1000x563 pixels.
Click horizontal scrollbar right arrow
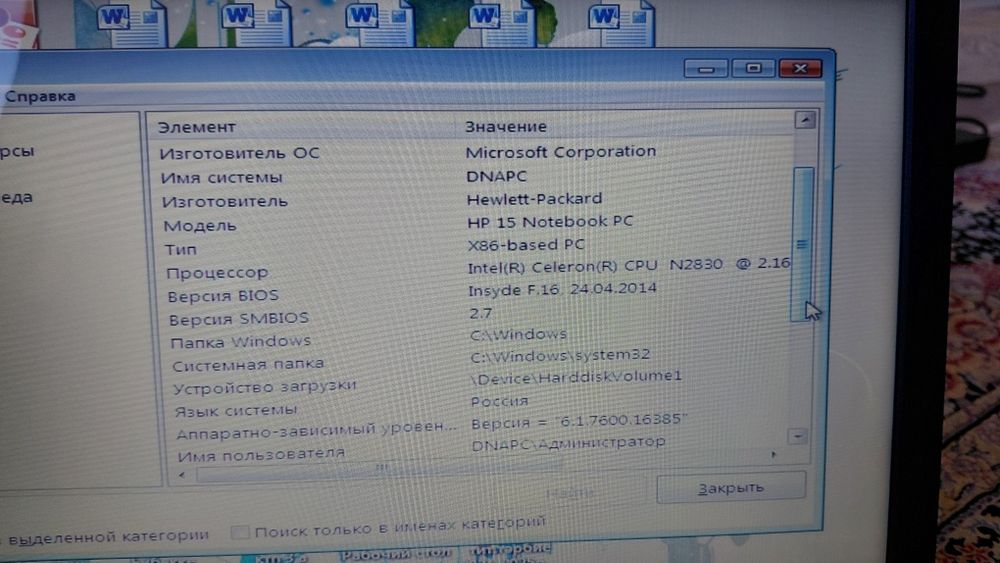[773, 455]
